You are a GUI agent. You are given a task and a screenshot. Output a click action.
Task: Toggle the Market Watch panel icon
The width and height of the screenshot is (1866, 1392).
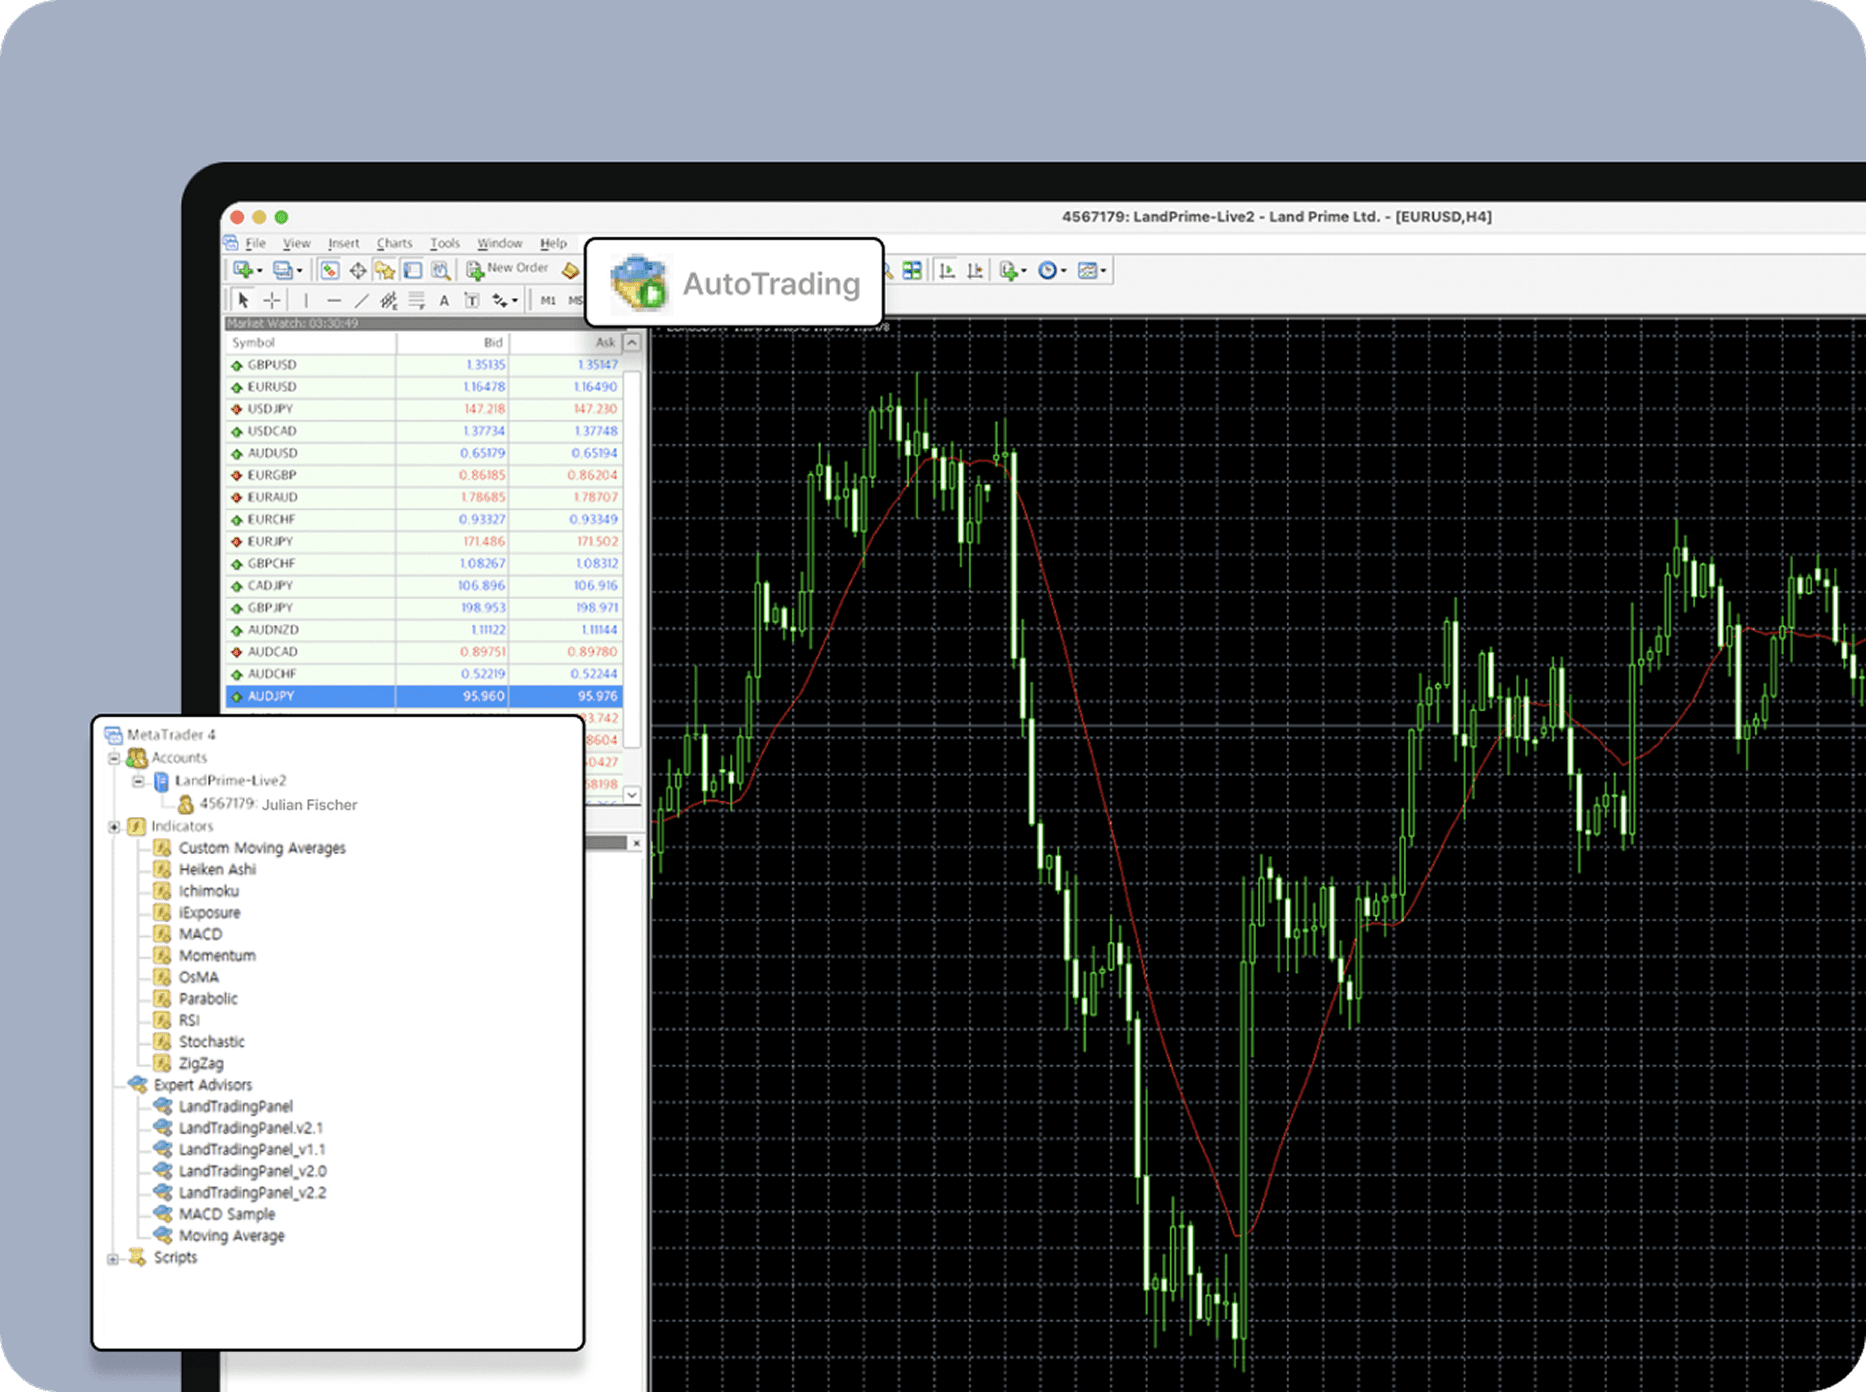(329, 270)
